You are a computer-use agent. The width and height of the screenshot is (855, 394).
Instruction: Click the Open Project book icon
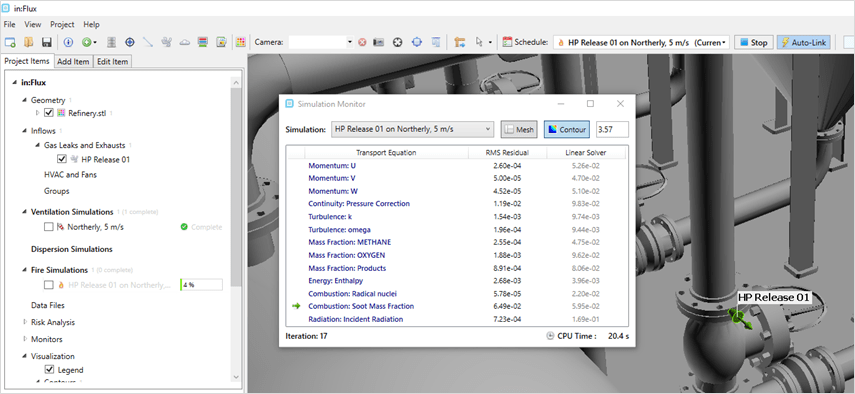click(x=29, y=42)
